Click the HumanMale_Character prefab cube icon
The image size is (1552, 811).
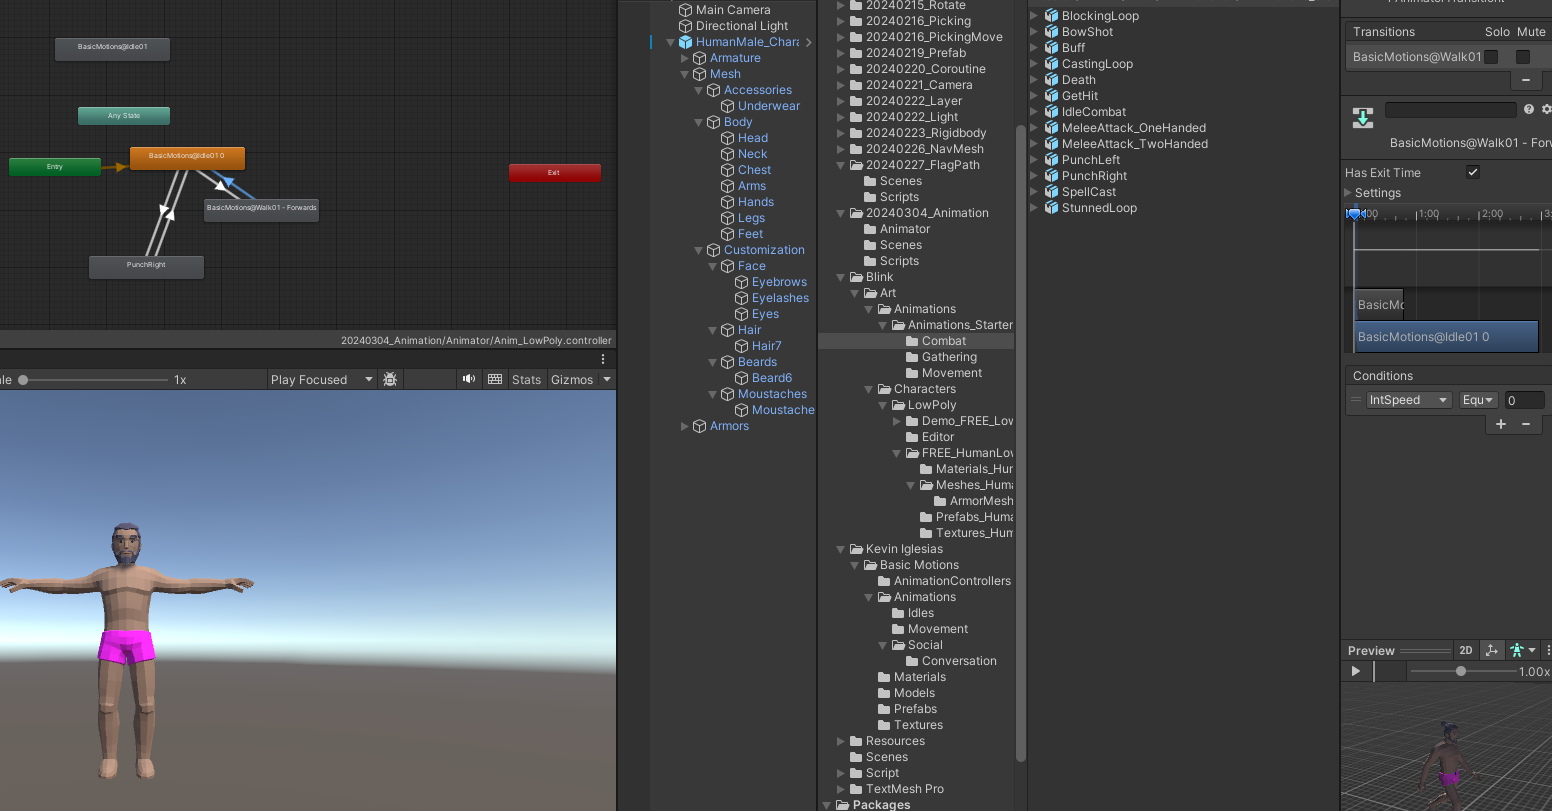[685, 42]
